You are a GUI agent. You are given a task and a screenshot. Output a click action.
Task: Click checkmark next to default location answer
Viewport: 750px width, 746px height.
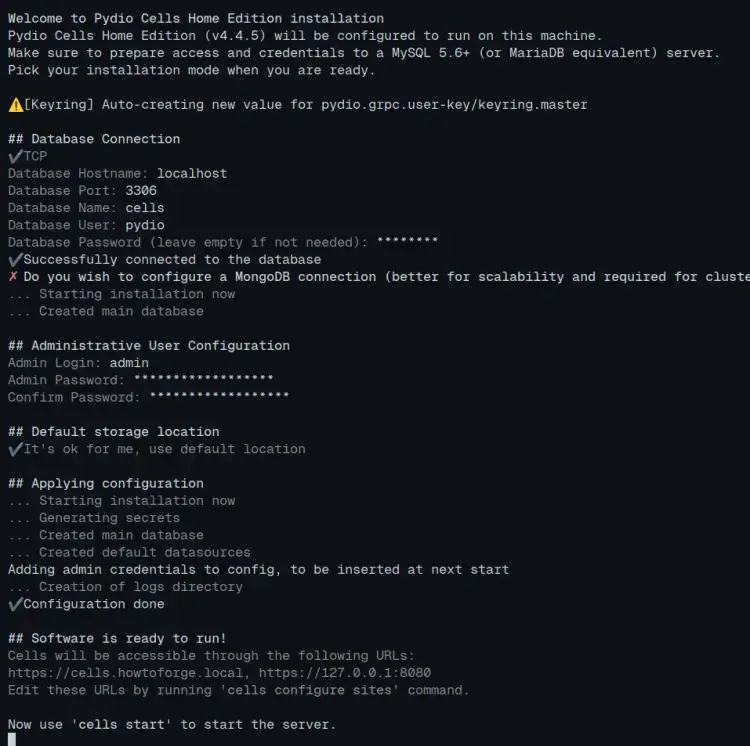(15, 449)
